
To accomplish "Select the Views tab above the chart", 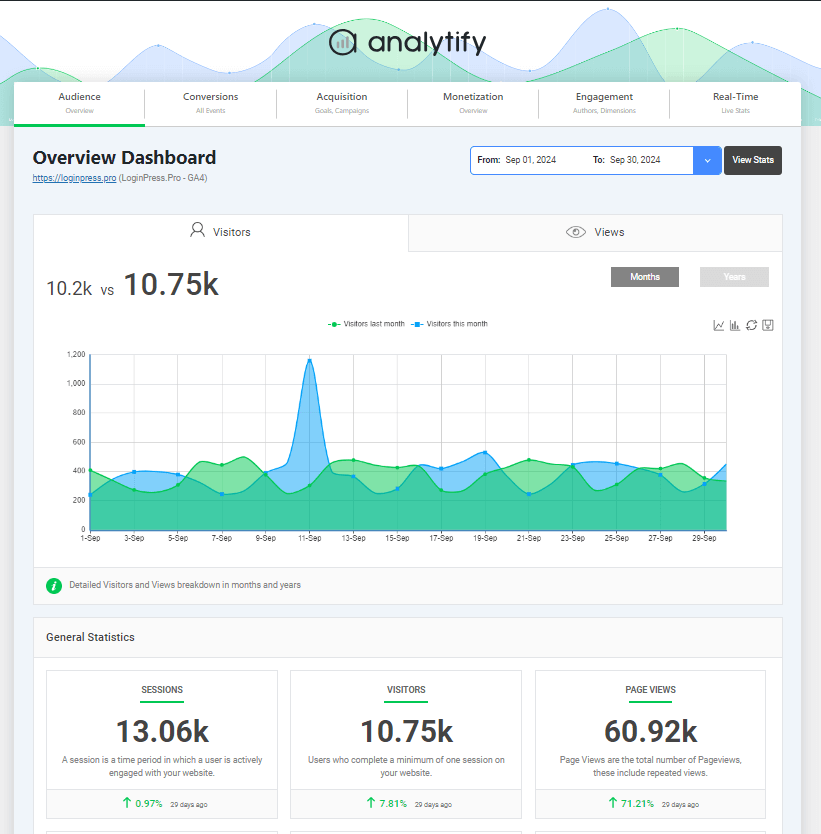I will coord(595,231).
